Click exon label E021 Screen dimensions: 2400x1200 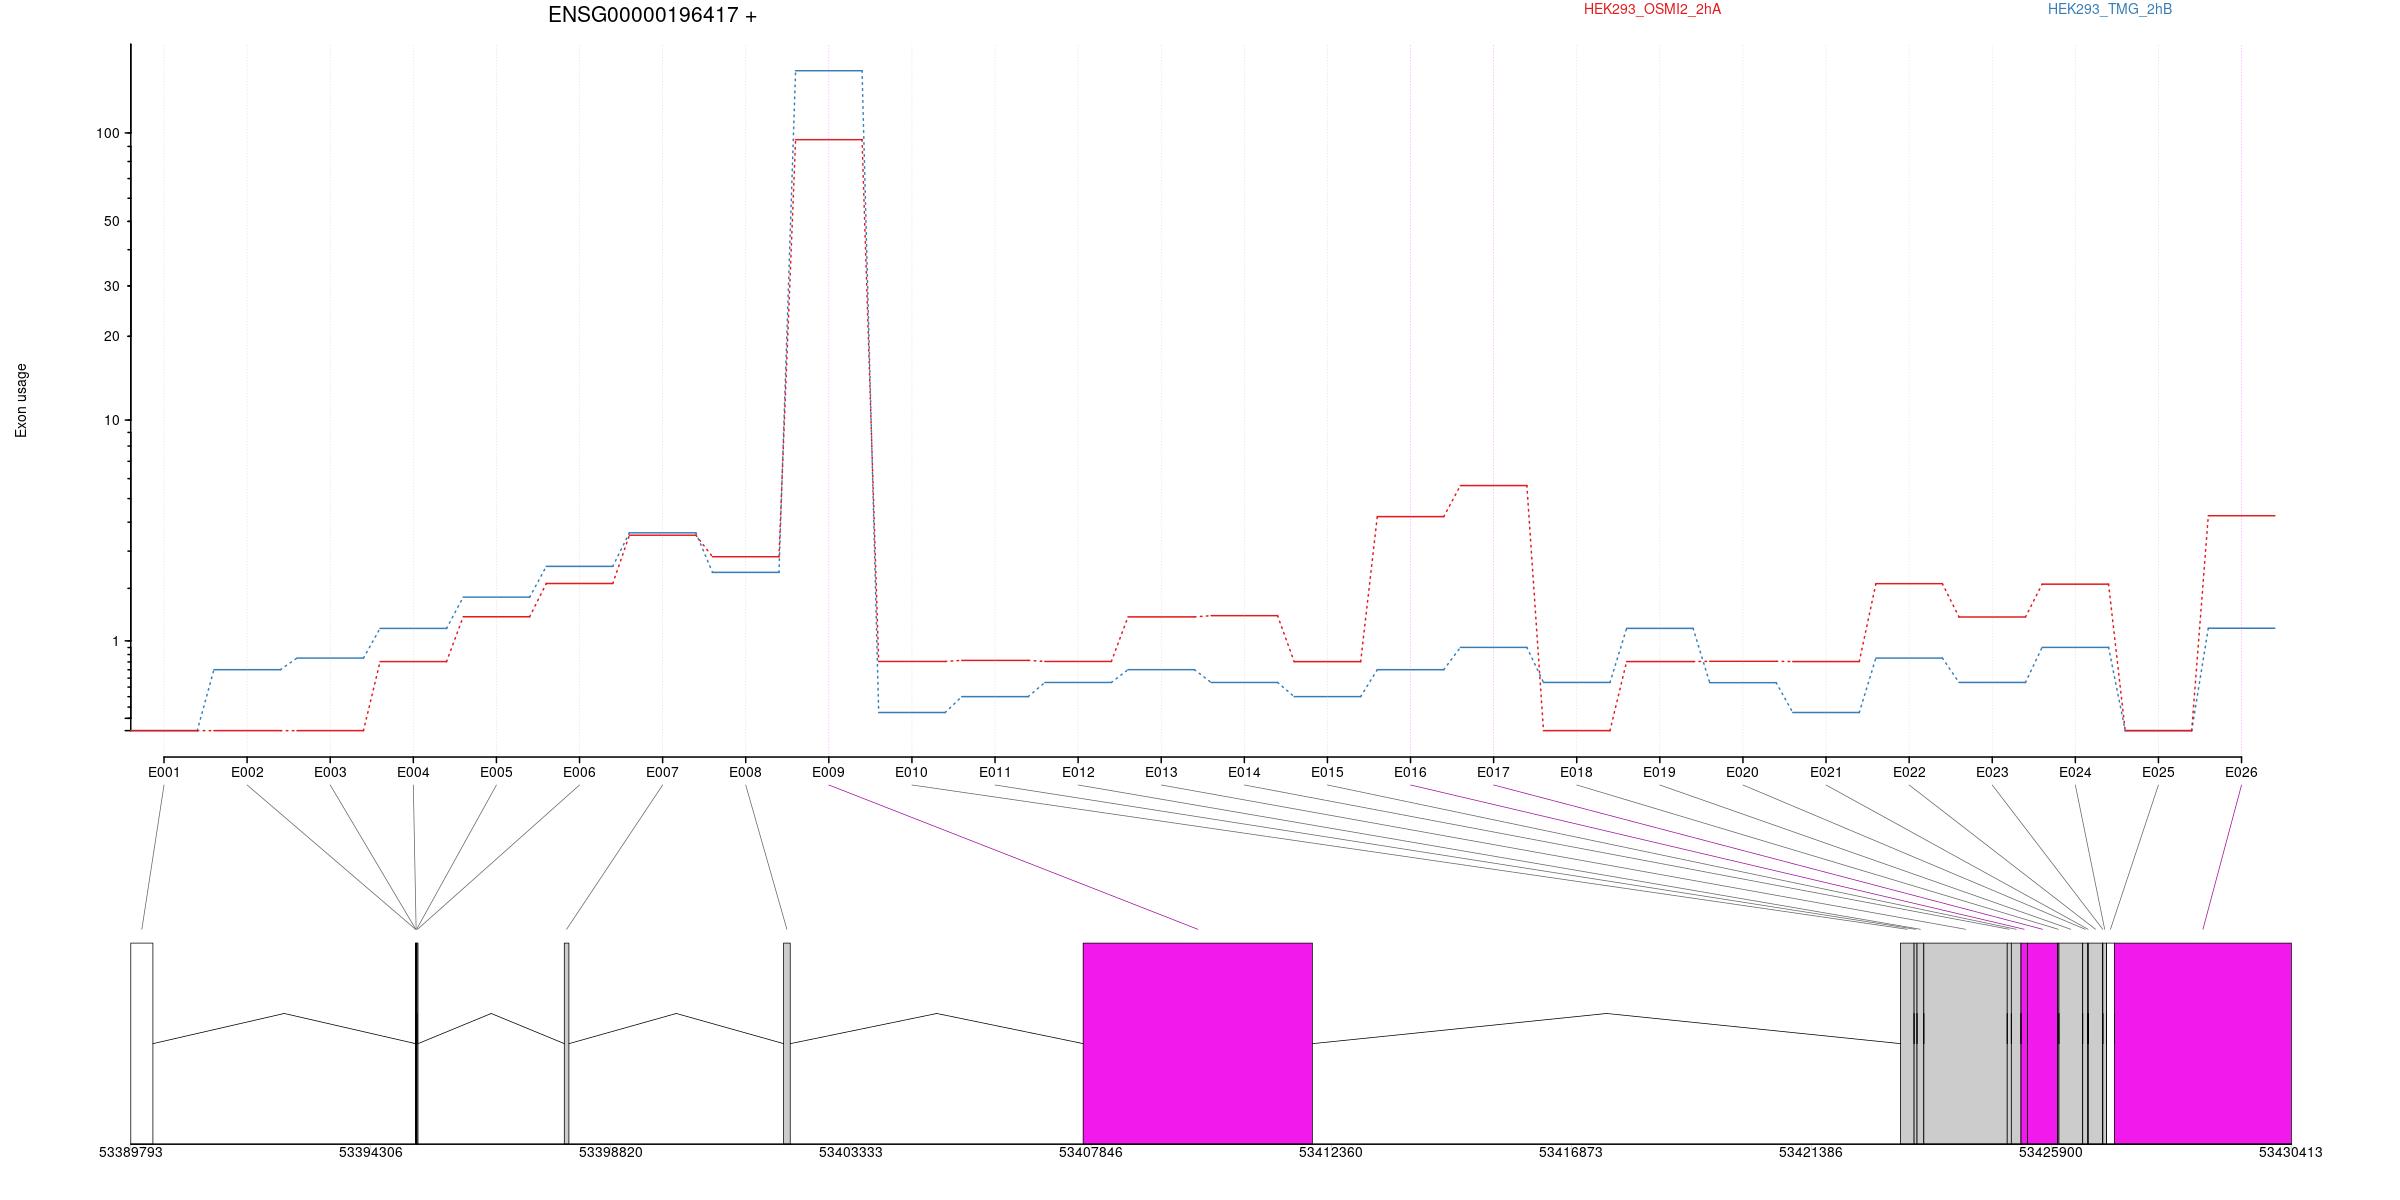1826,772
